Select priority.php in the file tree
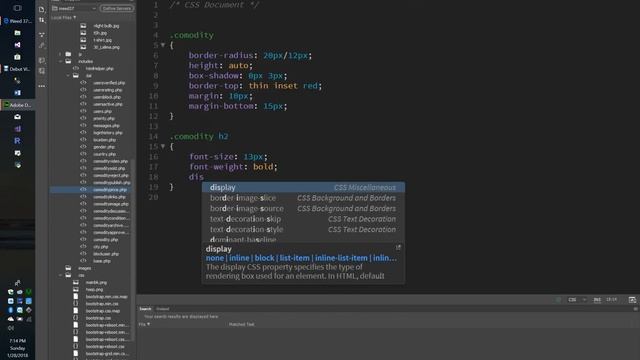 click(104, 118)
